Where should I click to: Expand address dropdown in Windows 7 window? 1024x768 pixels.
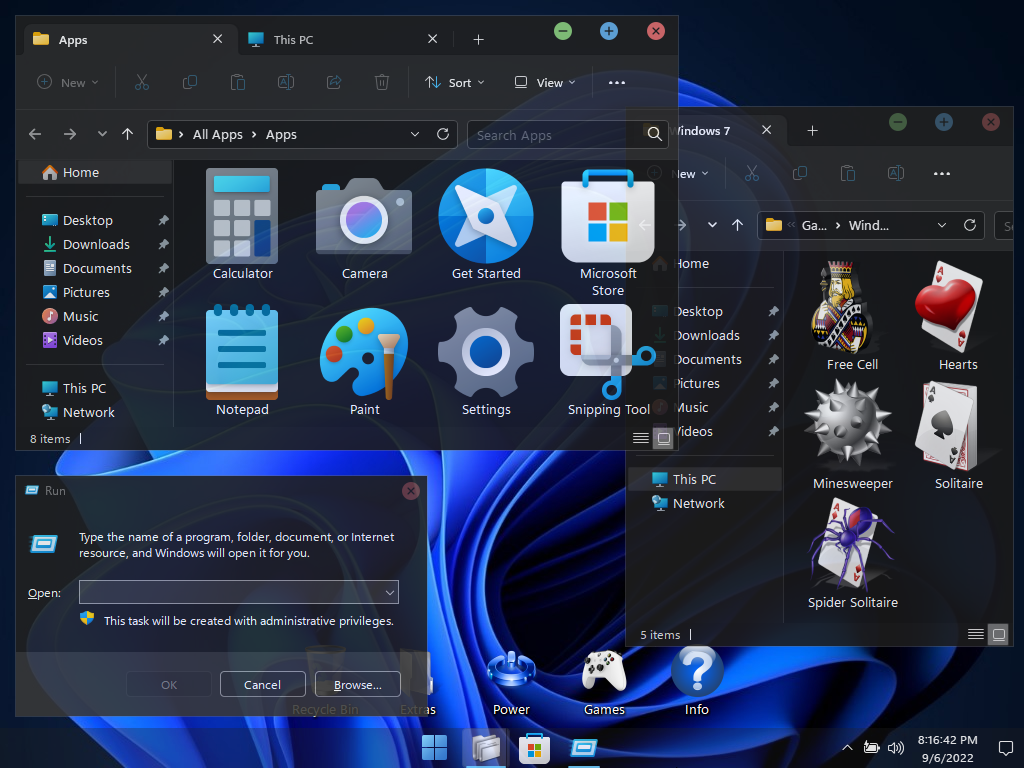[942, 225]
